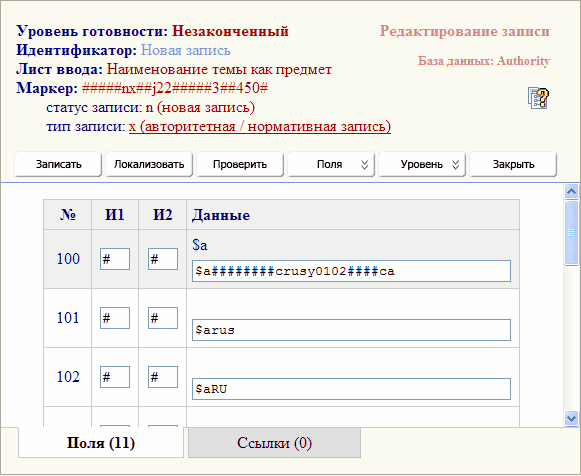Click the И2 column header
The height and width of the screenshot is (476, 581).
163,214
